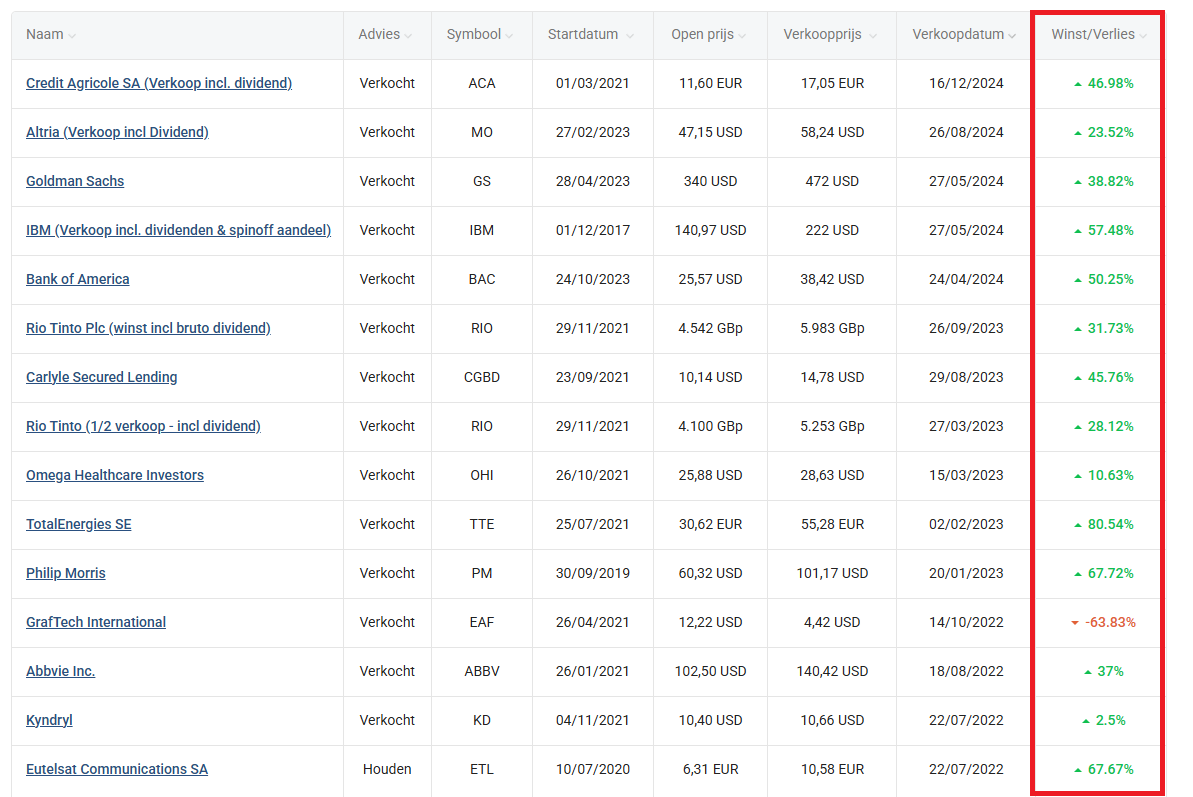Select the EAF symbol cell
Screen dimensions: 1193x797
click(482, 622)
